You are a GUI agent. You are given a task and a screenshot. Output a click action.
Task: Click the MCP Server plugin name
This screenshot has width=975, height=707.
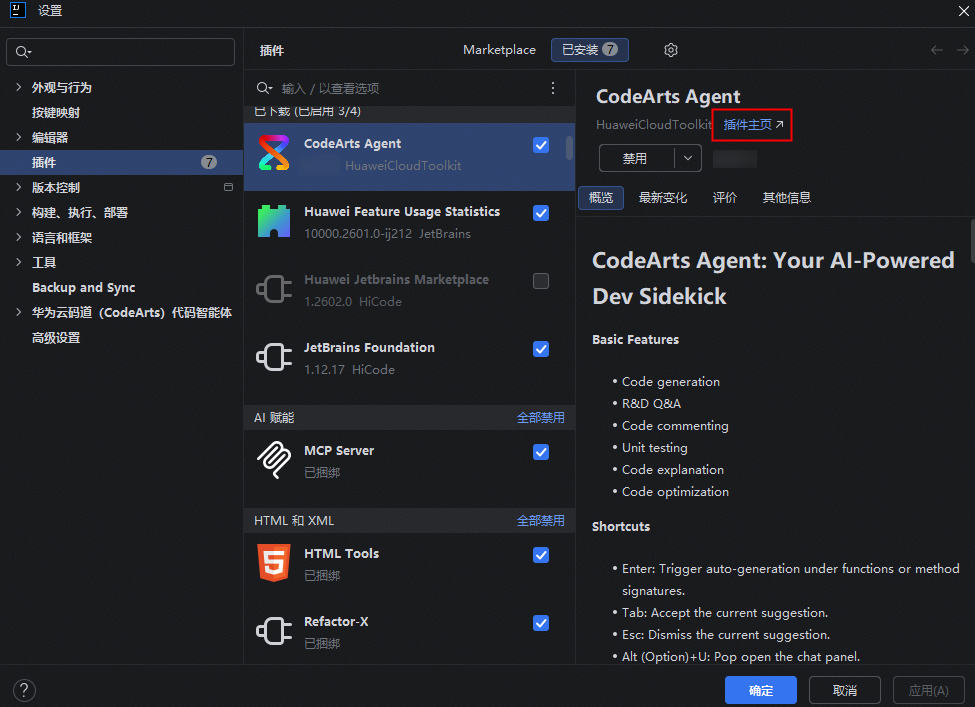pos(339,451)
